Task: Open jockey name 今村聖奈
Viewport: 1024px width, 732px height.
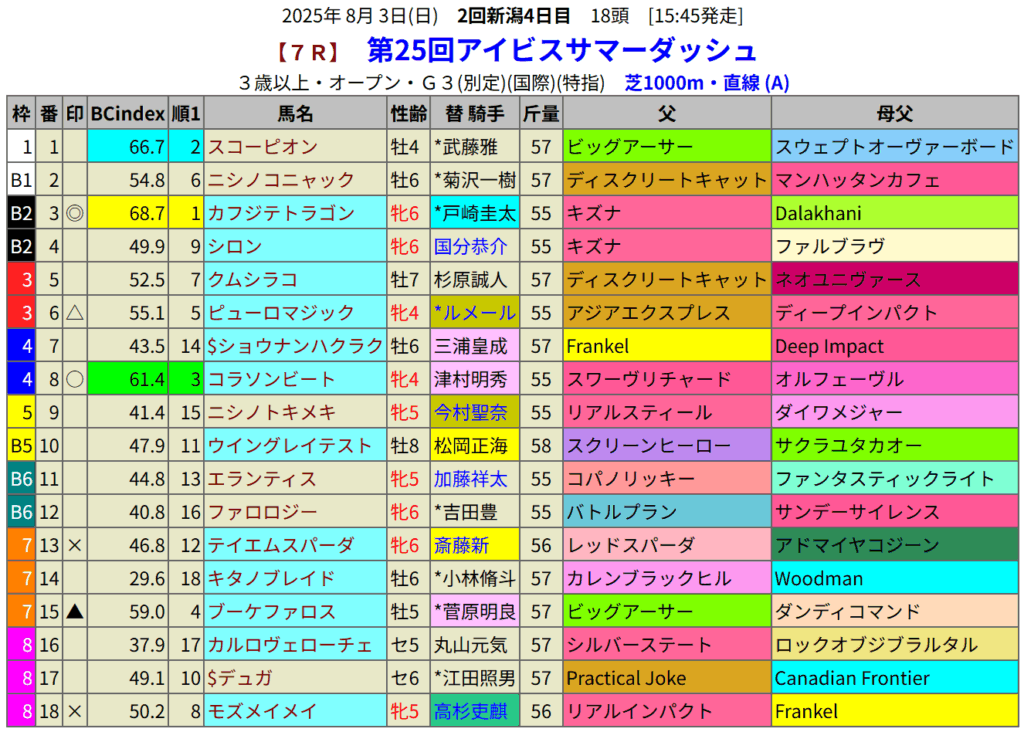Action: click(470, 412)
